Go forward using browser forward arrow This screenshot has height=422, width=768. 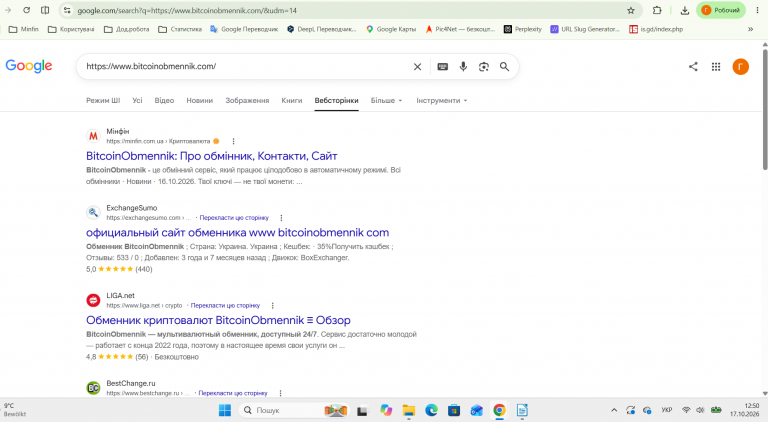(8, 10)
